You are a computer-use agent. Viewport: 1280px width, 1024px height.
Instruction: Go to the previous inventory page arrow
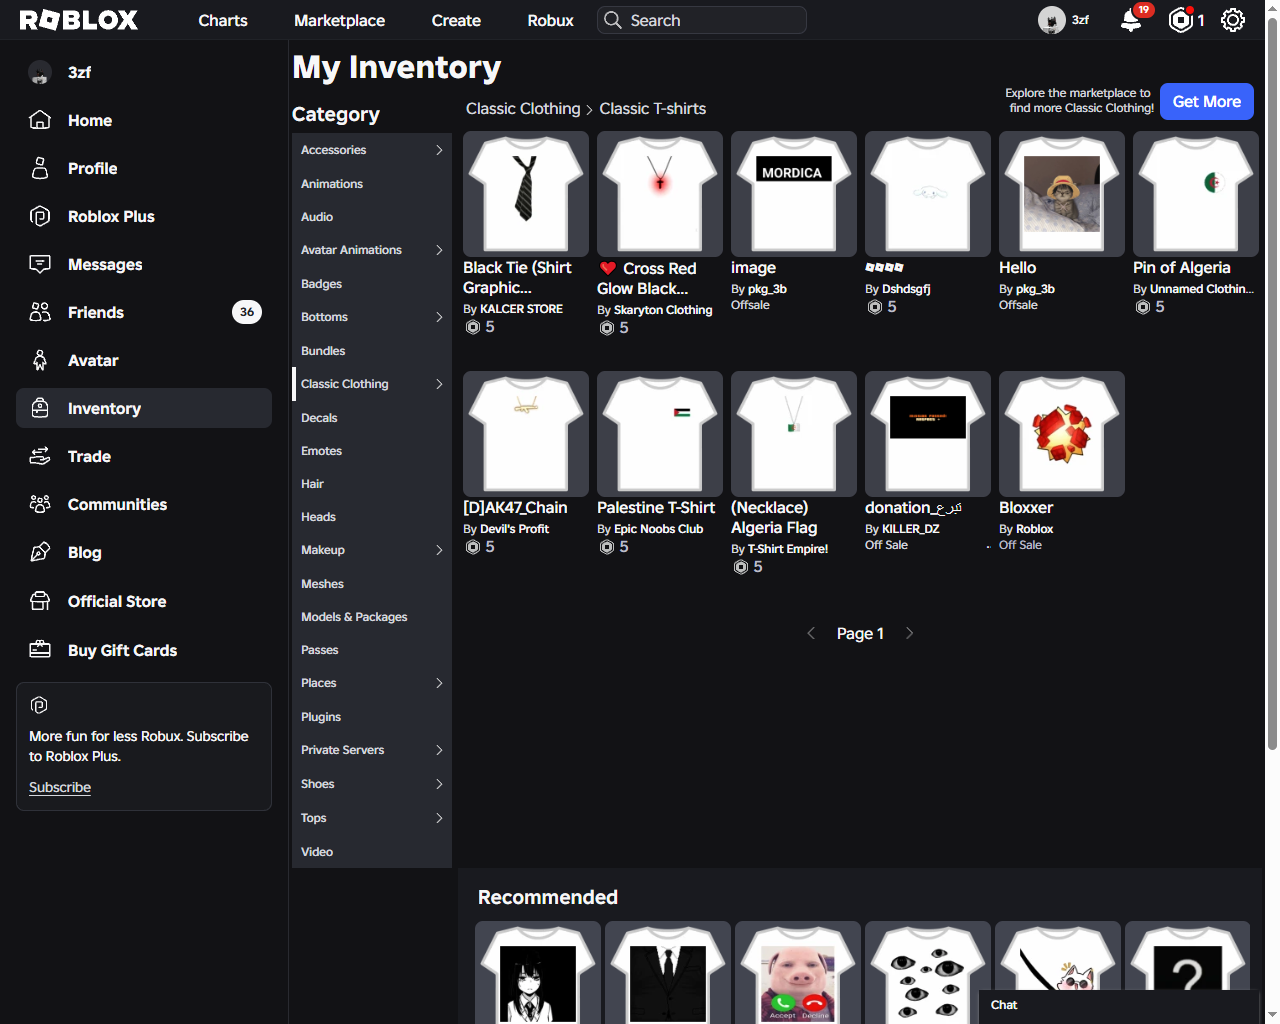[811, 633]
